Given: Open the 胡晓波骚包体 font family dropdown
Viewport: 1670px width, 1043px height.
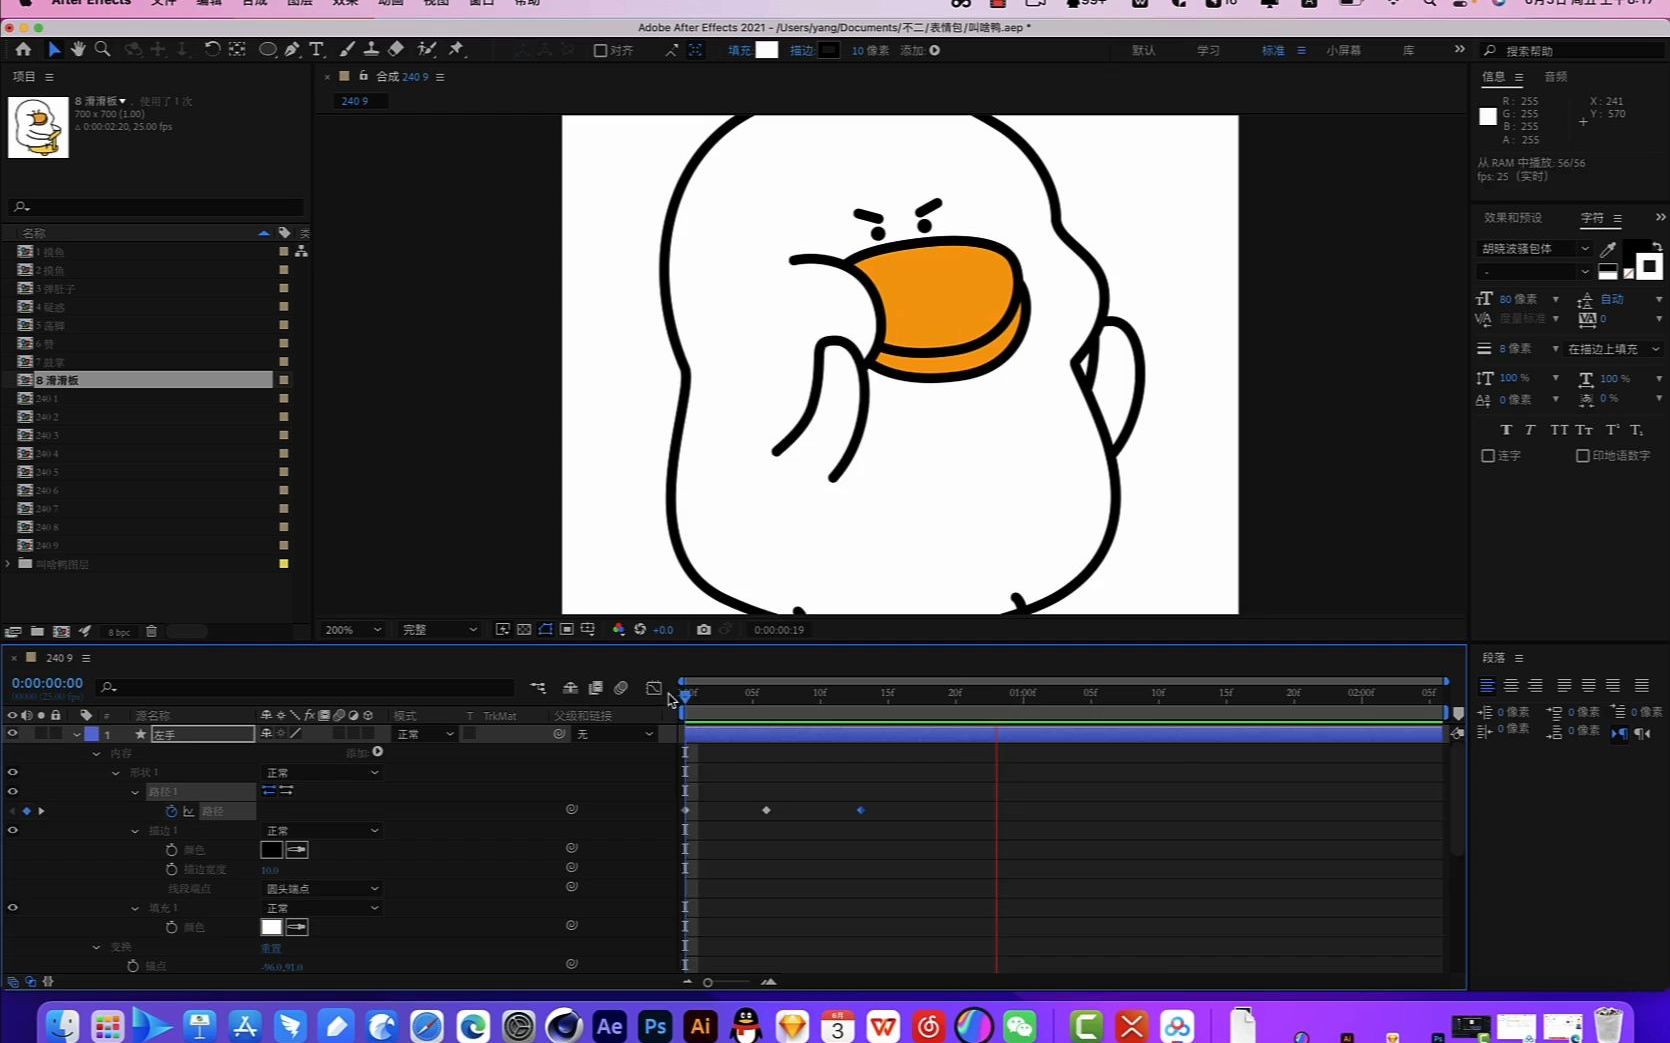Looking at the screenshot, I should 1535,248.
